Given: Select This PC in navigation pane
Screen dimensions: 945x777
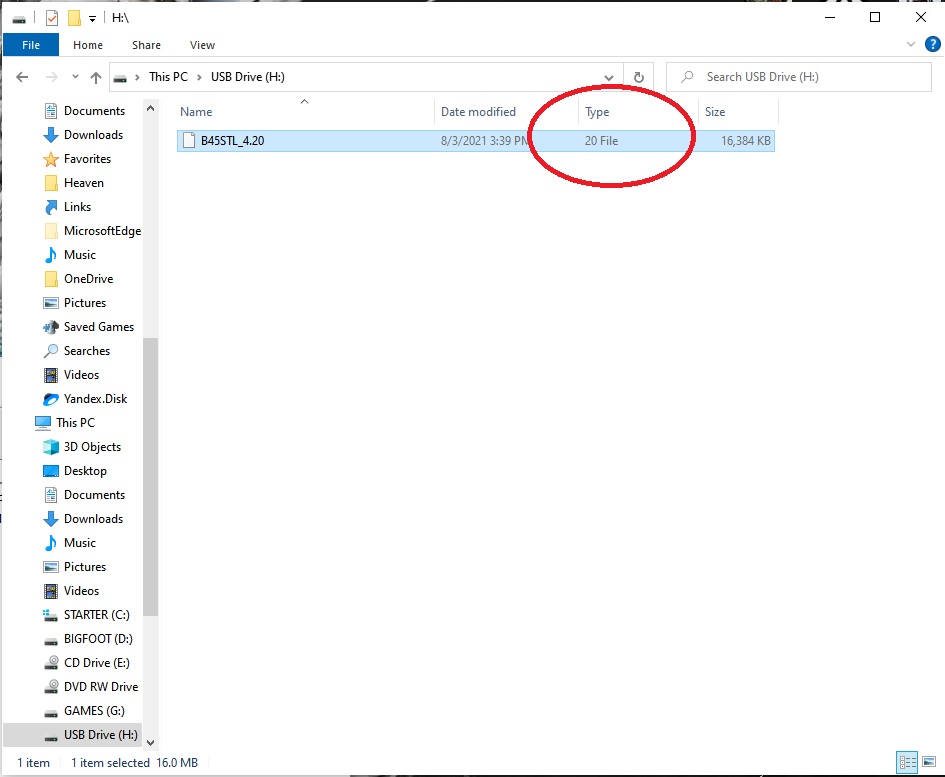Looking at the screenshot, I should click(x=75, y=423).
